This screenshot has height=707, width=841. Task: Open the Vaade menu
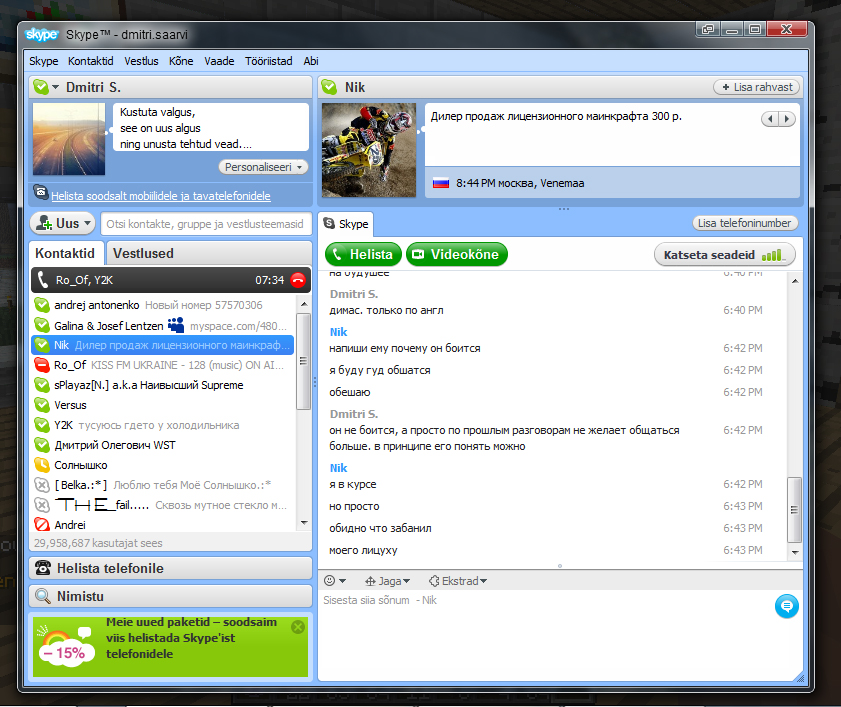coord(219,61)
